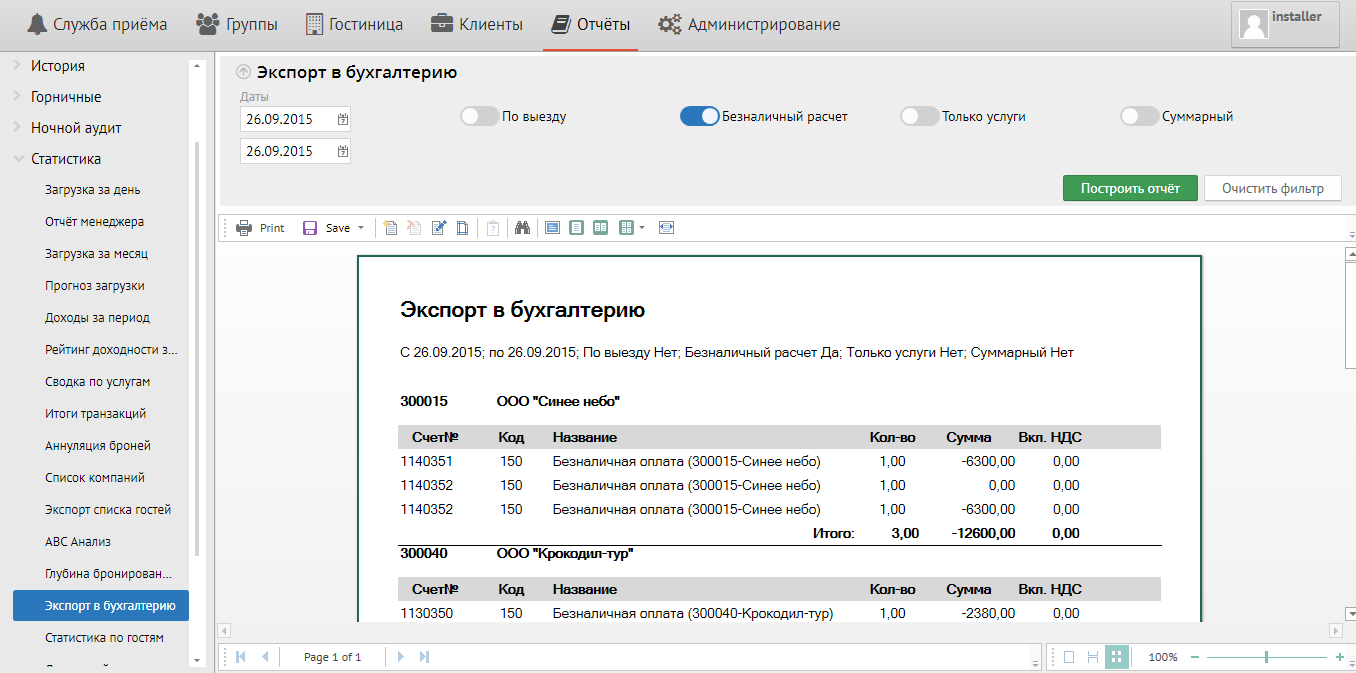
Task: Open the Find binoculars tool
Action: coord(522,228)
